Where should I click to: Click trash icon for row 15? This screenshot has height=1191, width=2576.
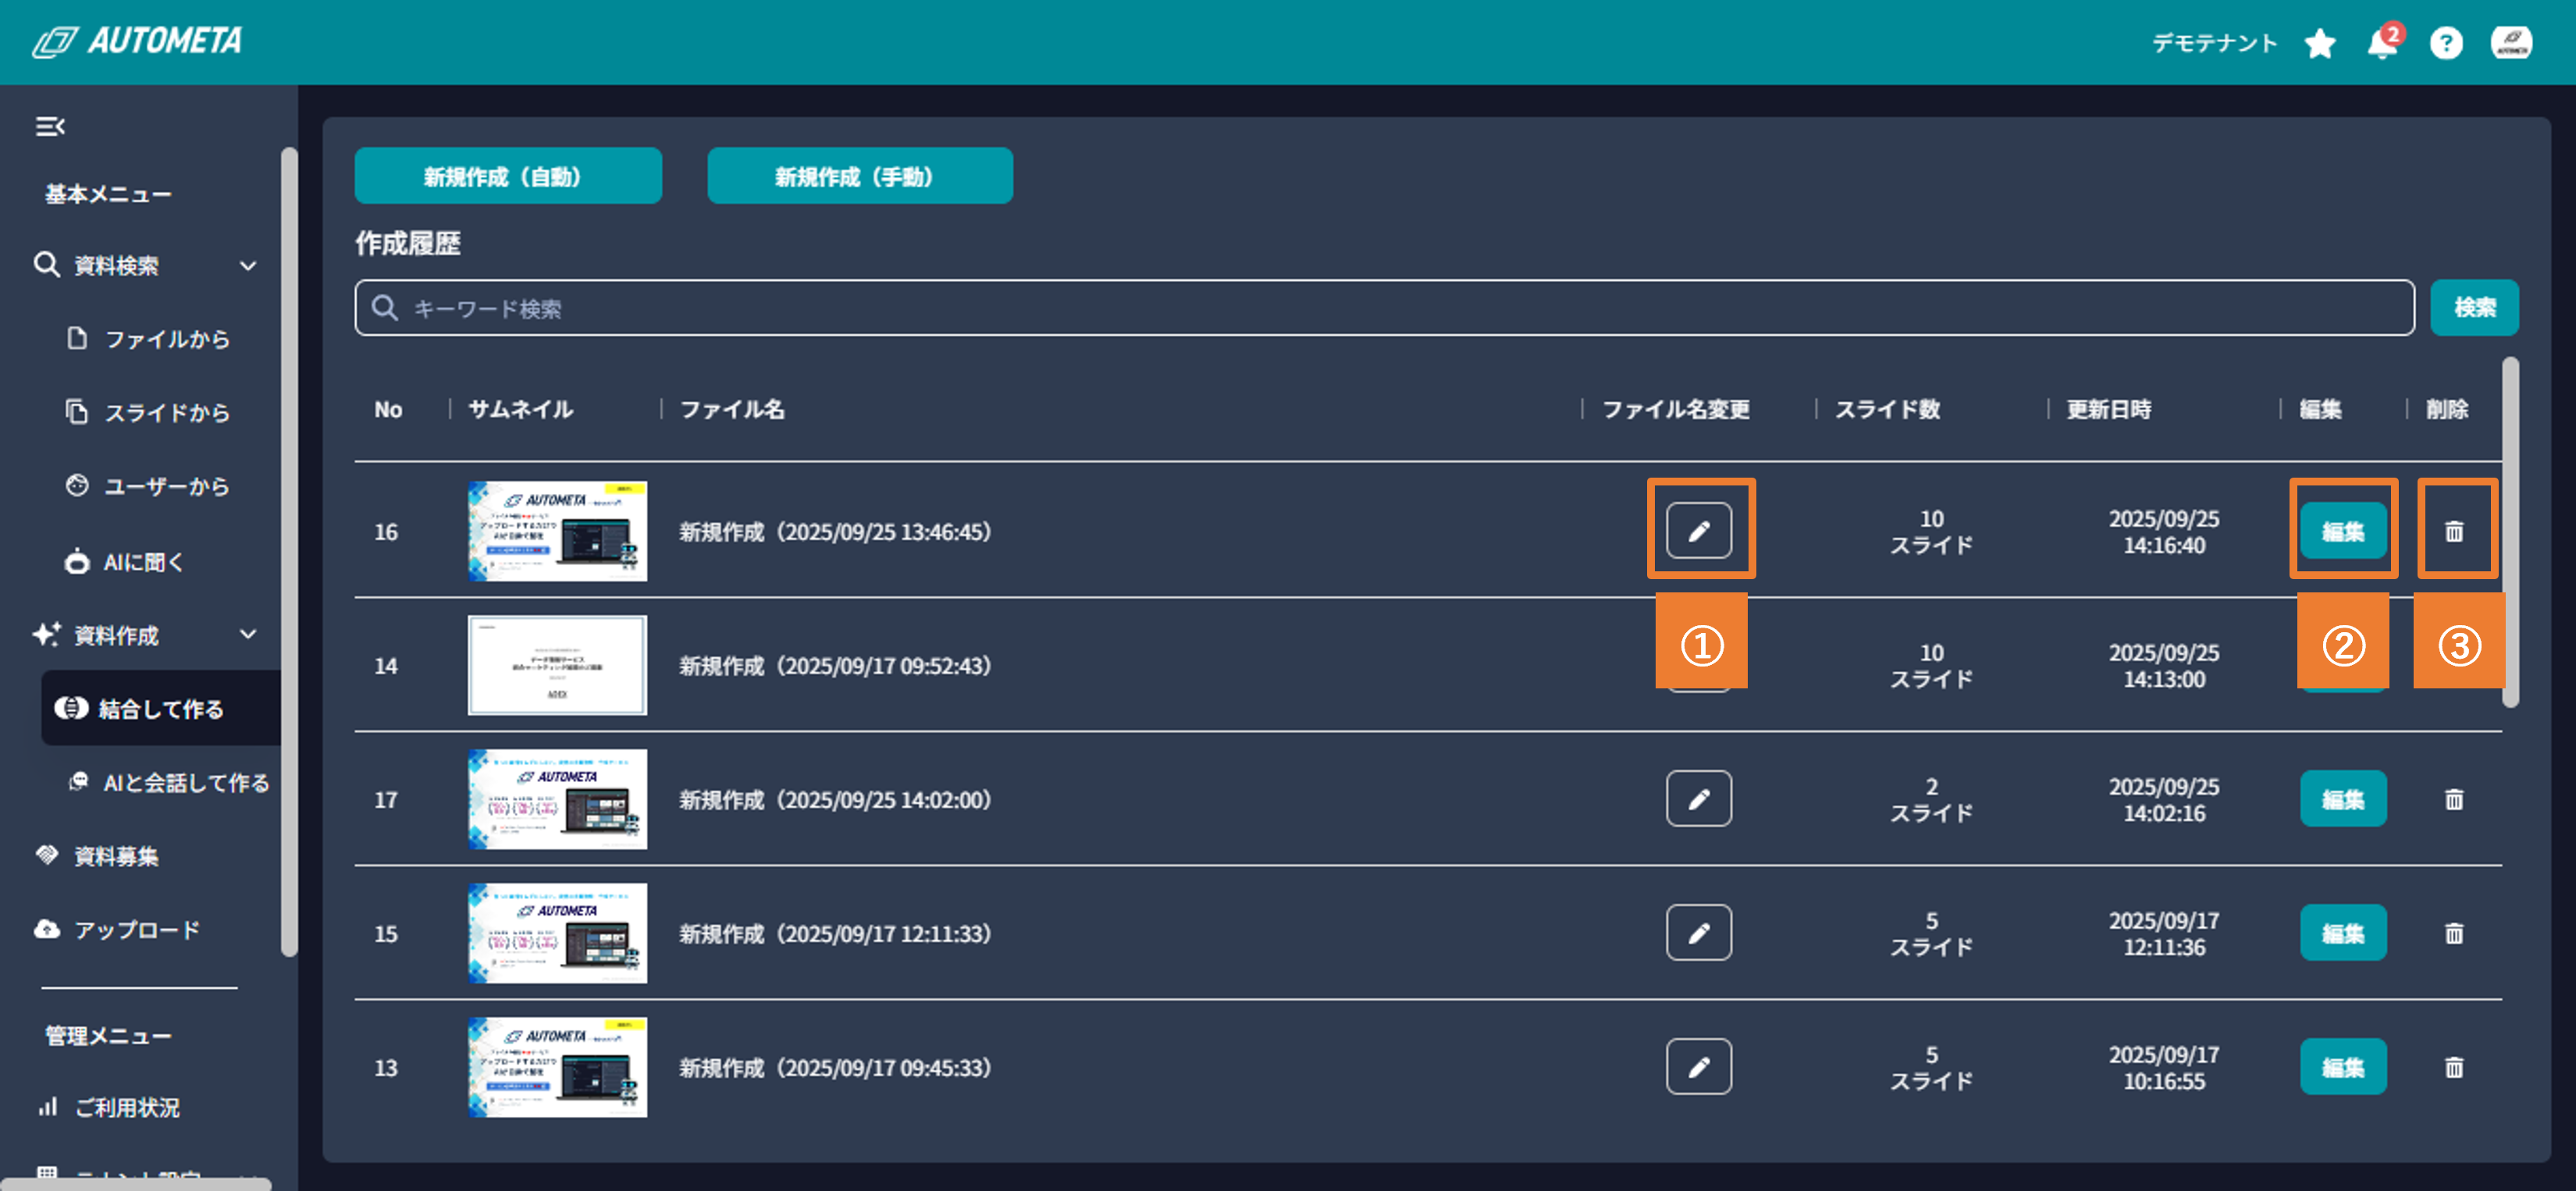click(x=2453, y=933)
